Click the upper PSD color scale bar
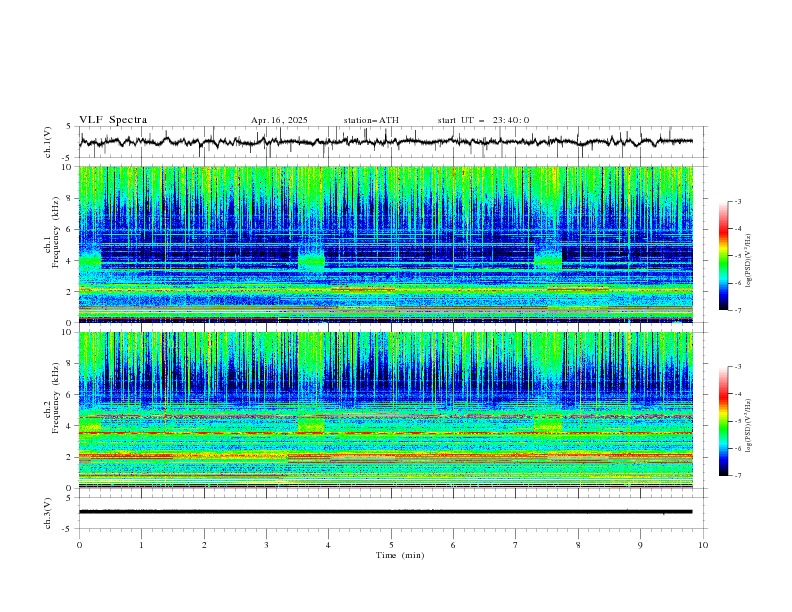The height and width of the screenshot is (612, 792). coord(724,256)
